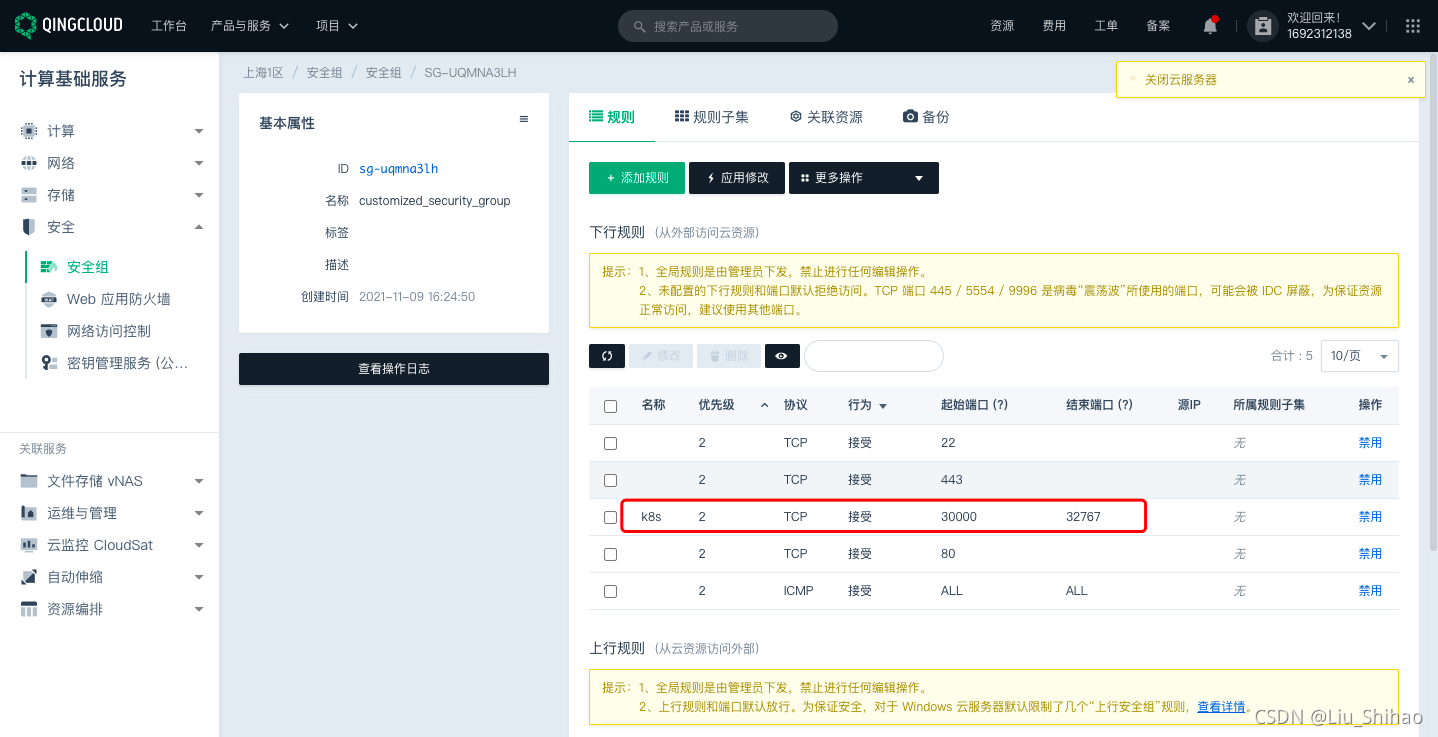Click the 安全组 icon in sidebar
Image resolution: width=1438 pixels, height=737 pixels.
click(x=49, y=267)
